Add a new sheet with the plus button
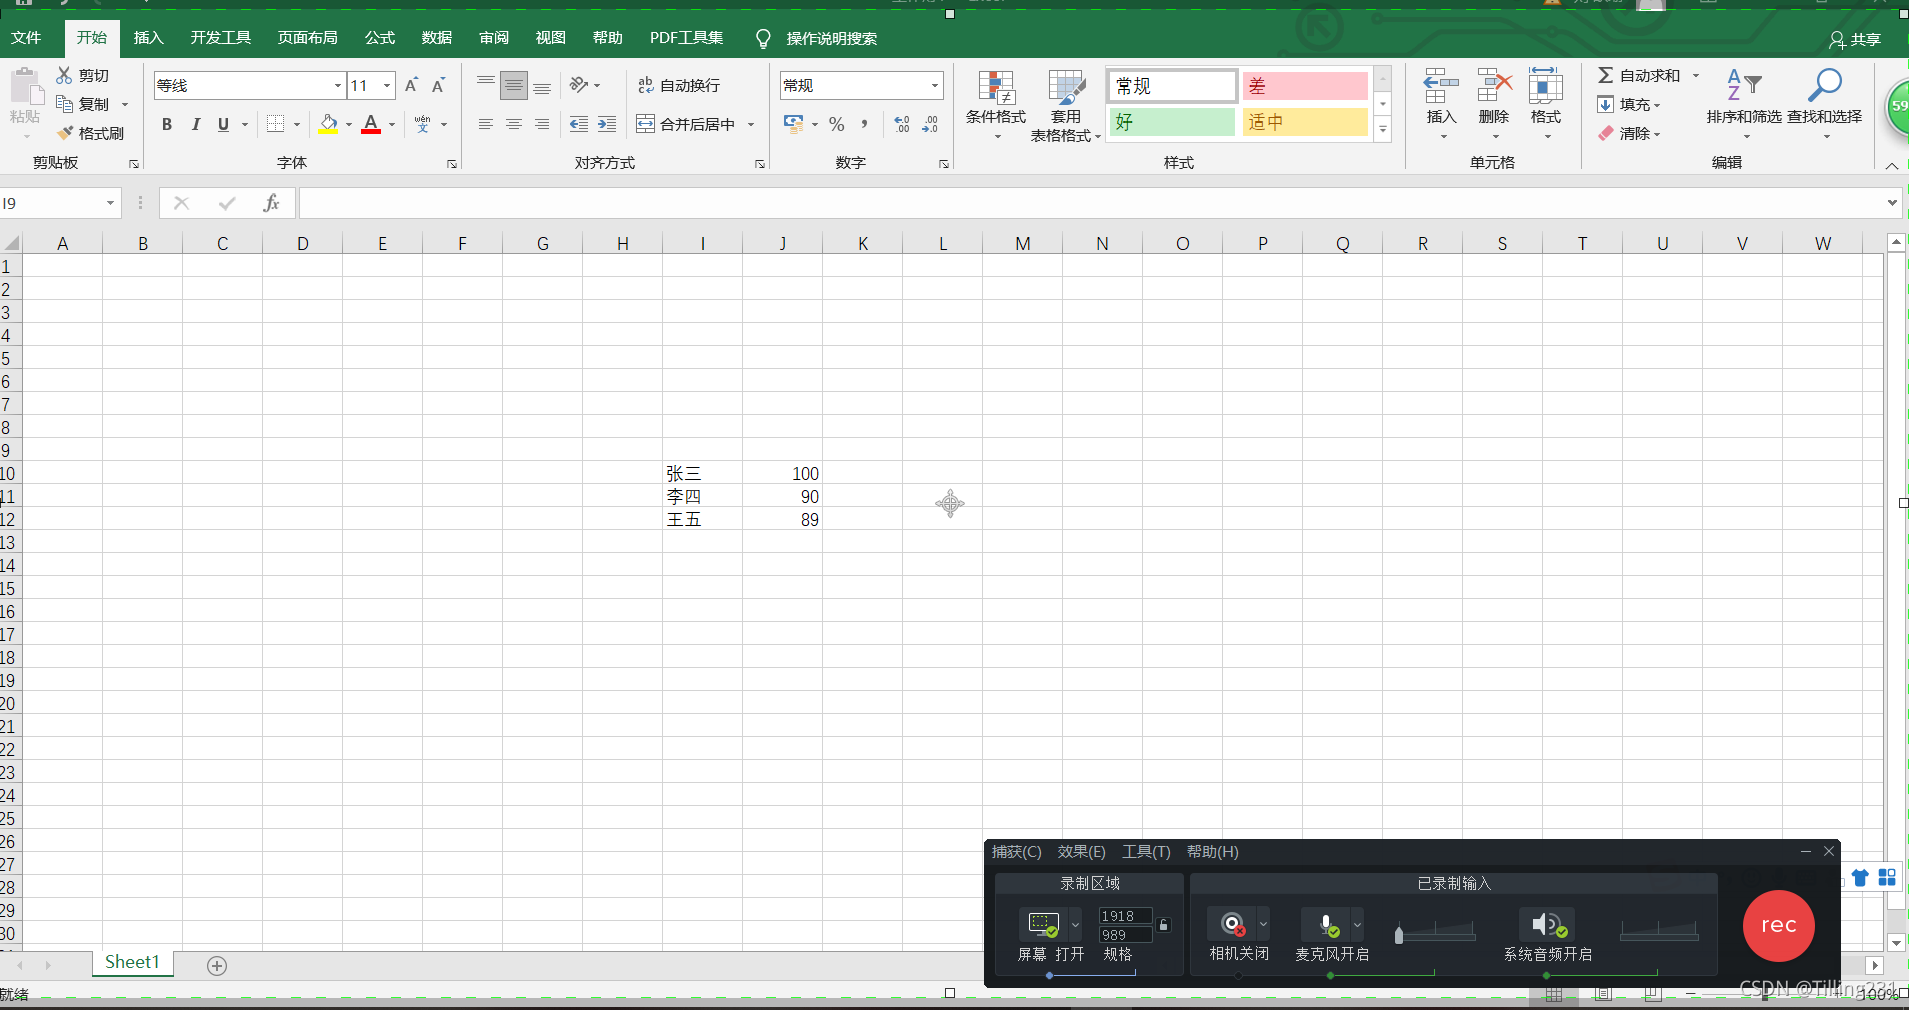1909x1010 pixels. [217, 965]
